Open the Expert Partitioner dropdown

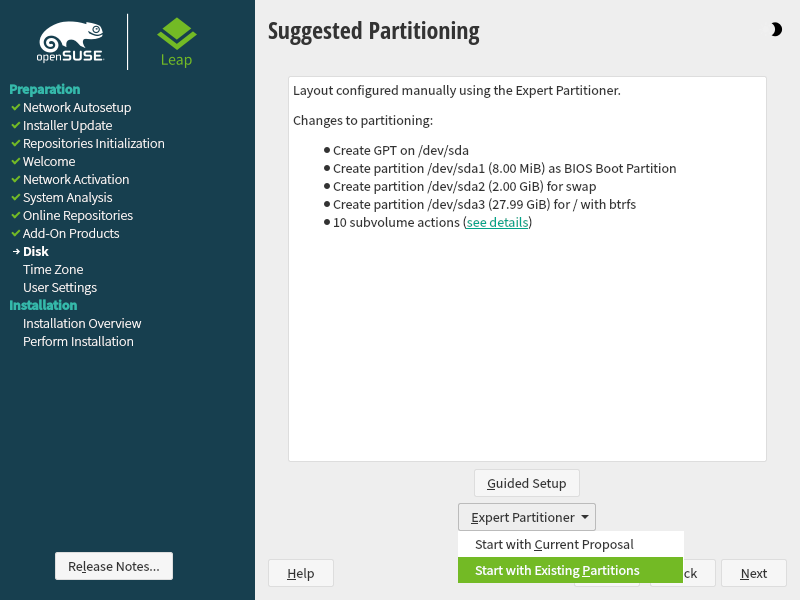point(527,517)
